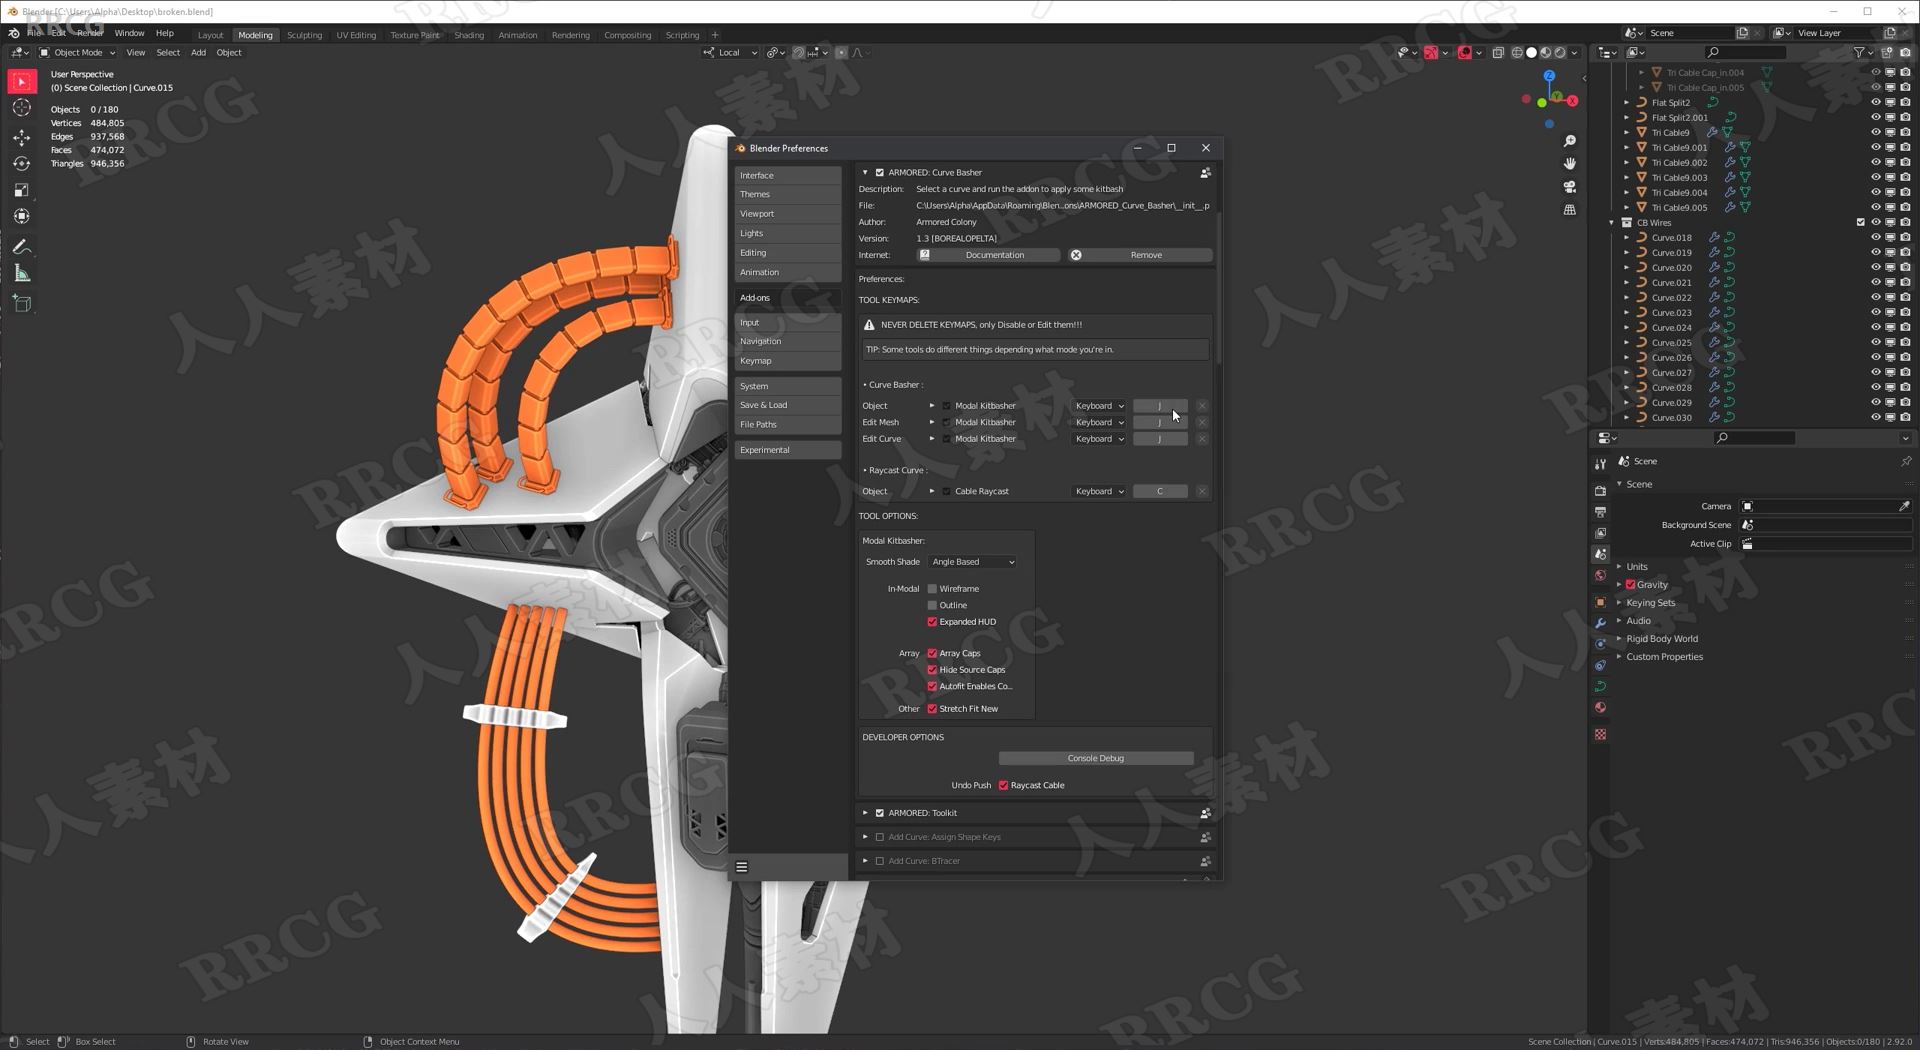This screenshot has height=1050, width=1920.
Task: Select the Scale tool in viewport toolbar
Action: pyautogui.click(x=22, y=190)
